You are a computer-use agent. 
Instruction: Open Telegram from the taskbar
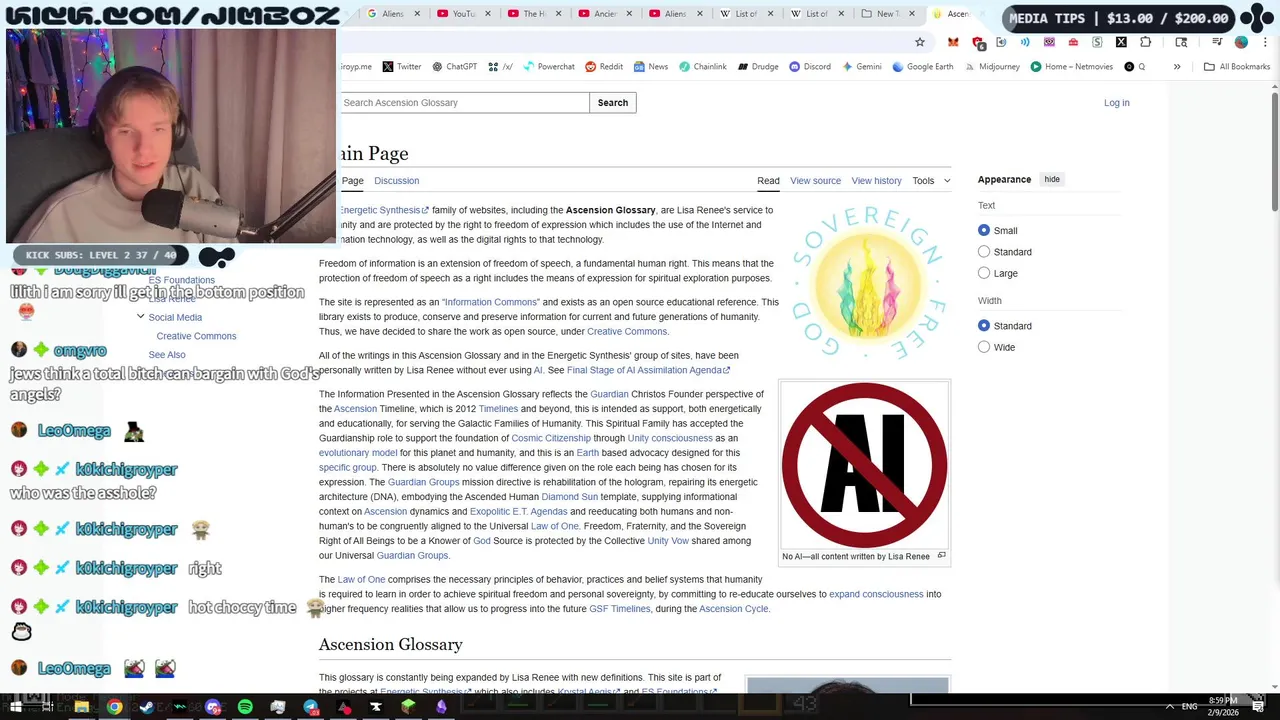tap(311, 707)
